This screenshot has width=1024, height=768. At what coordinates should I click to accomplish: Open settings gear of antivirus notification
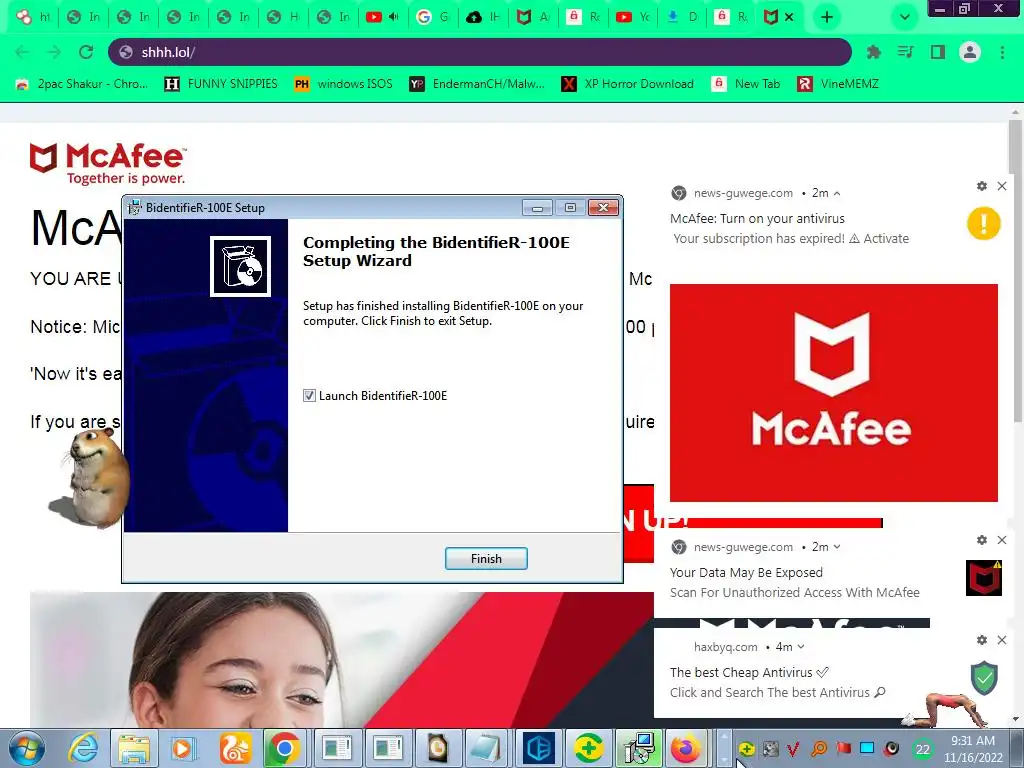pos(982,186)
